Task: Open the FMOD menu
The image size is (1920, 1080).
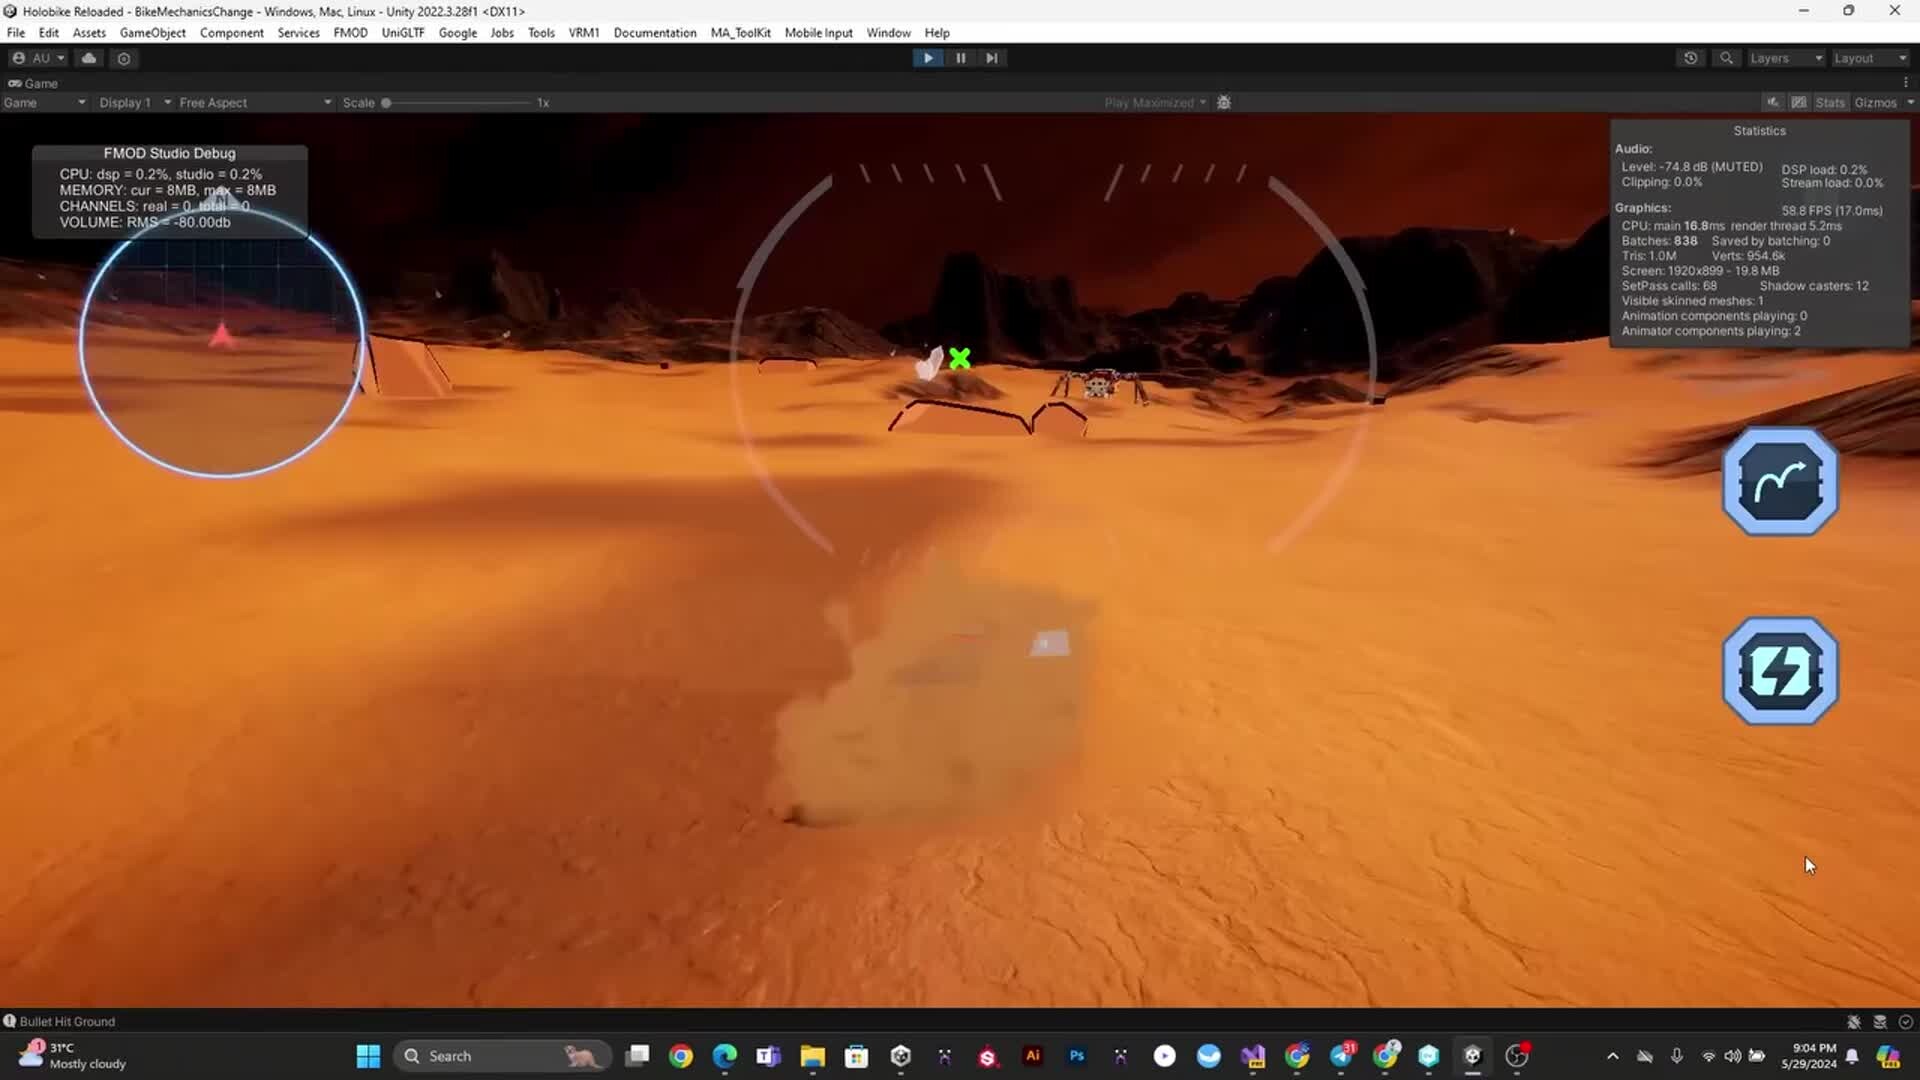Action: point(350,32)
